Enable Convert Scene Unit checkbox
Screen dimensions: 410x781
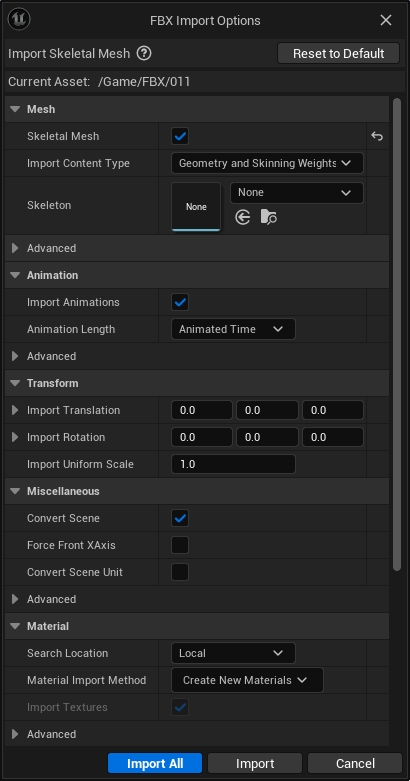pos(180,572)
